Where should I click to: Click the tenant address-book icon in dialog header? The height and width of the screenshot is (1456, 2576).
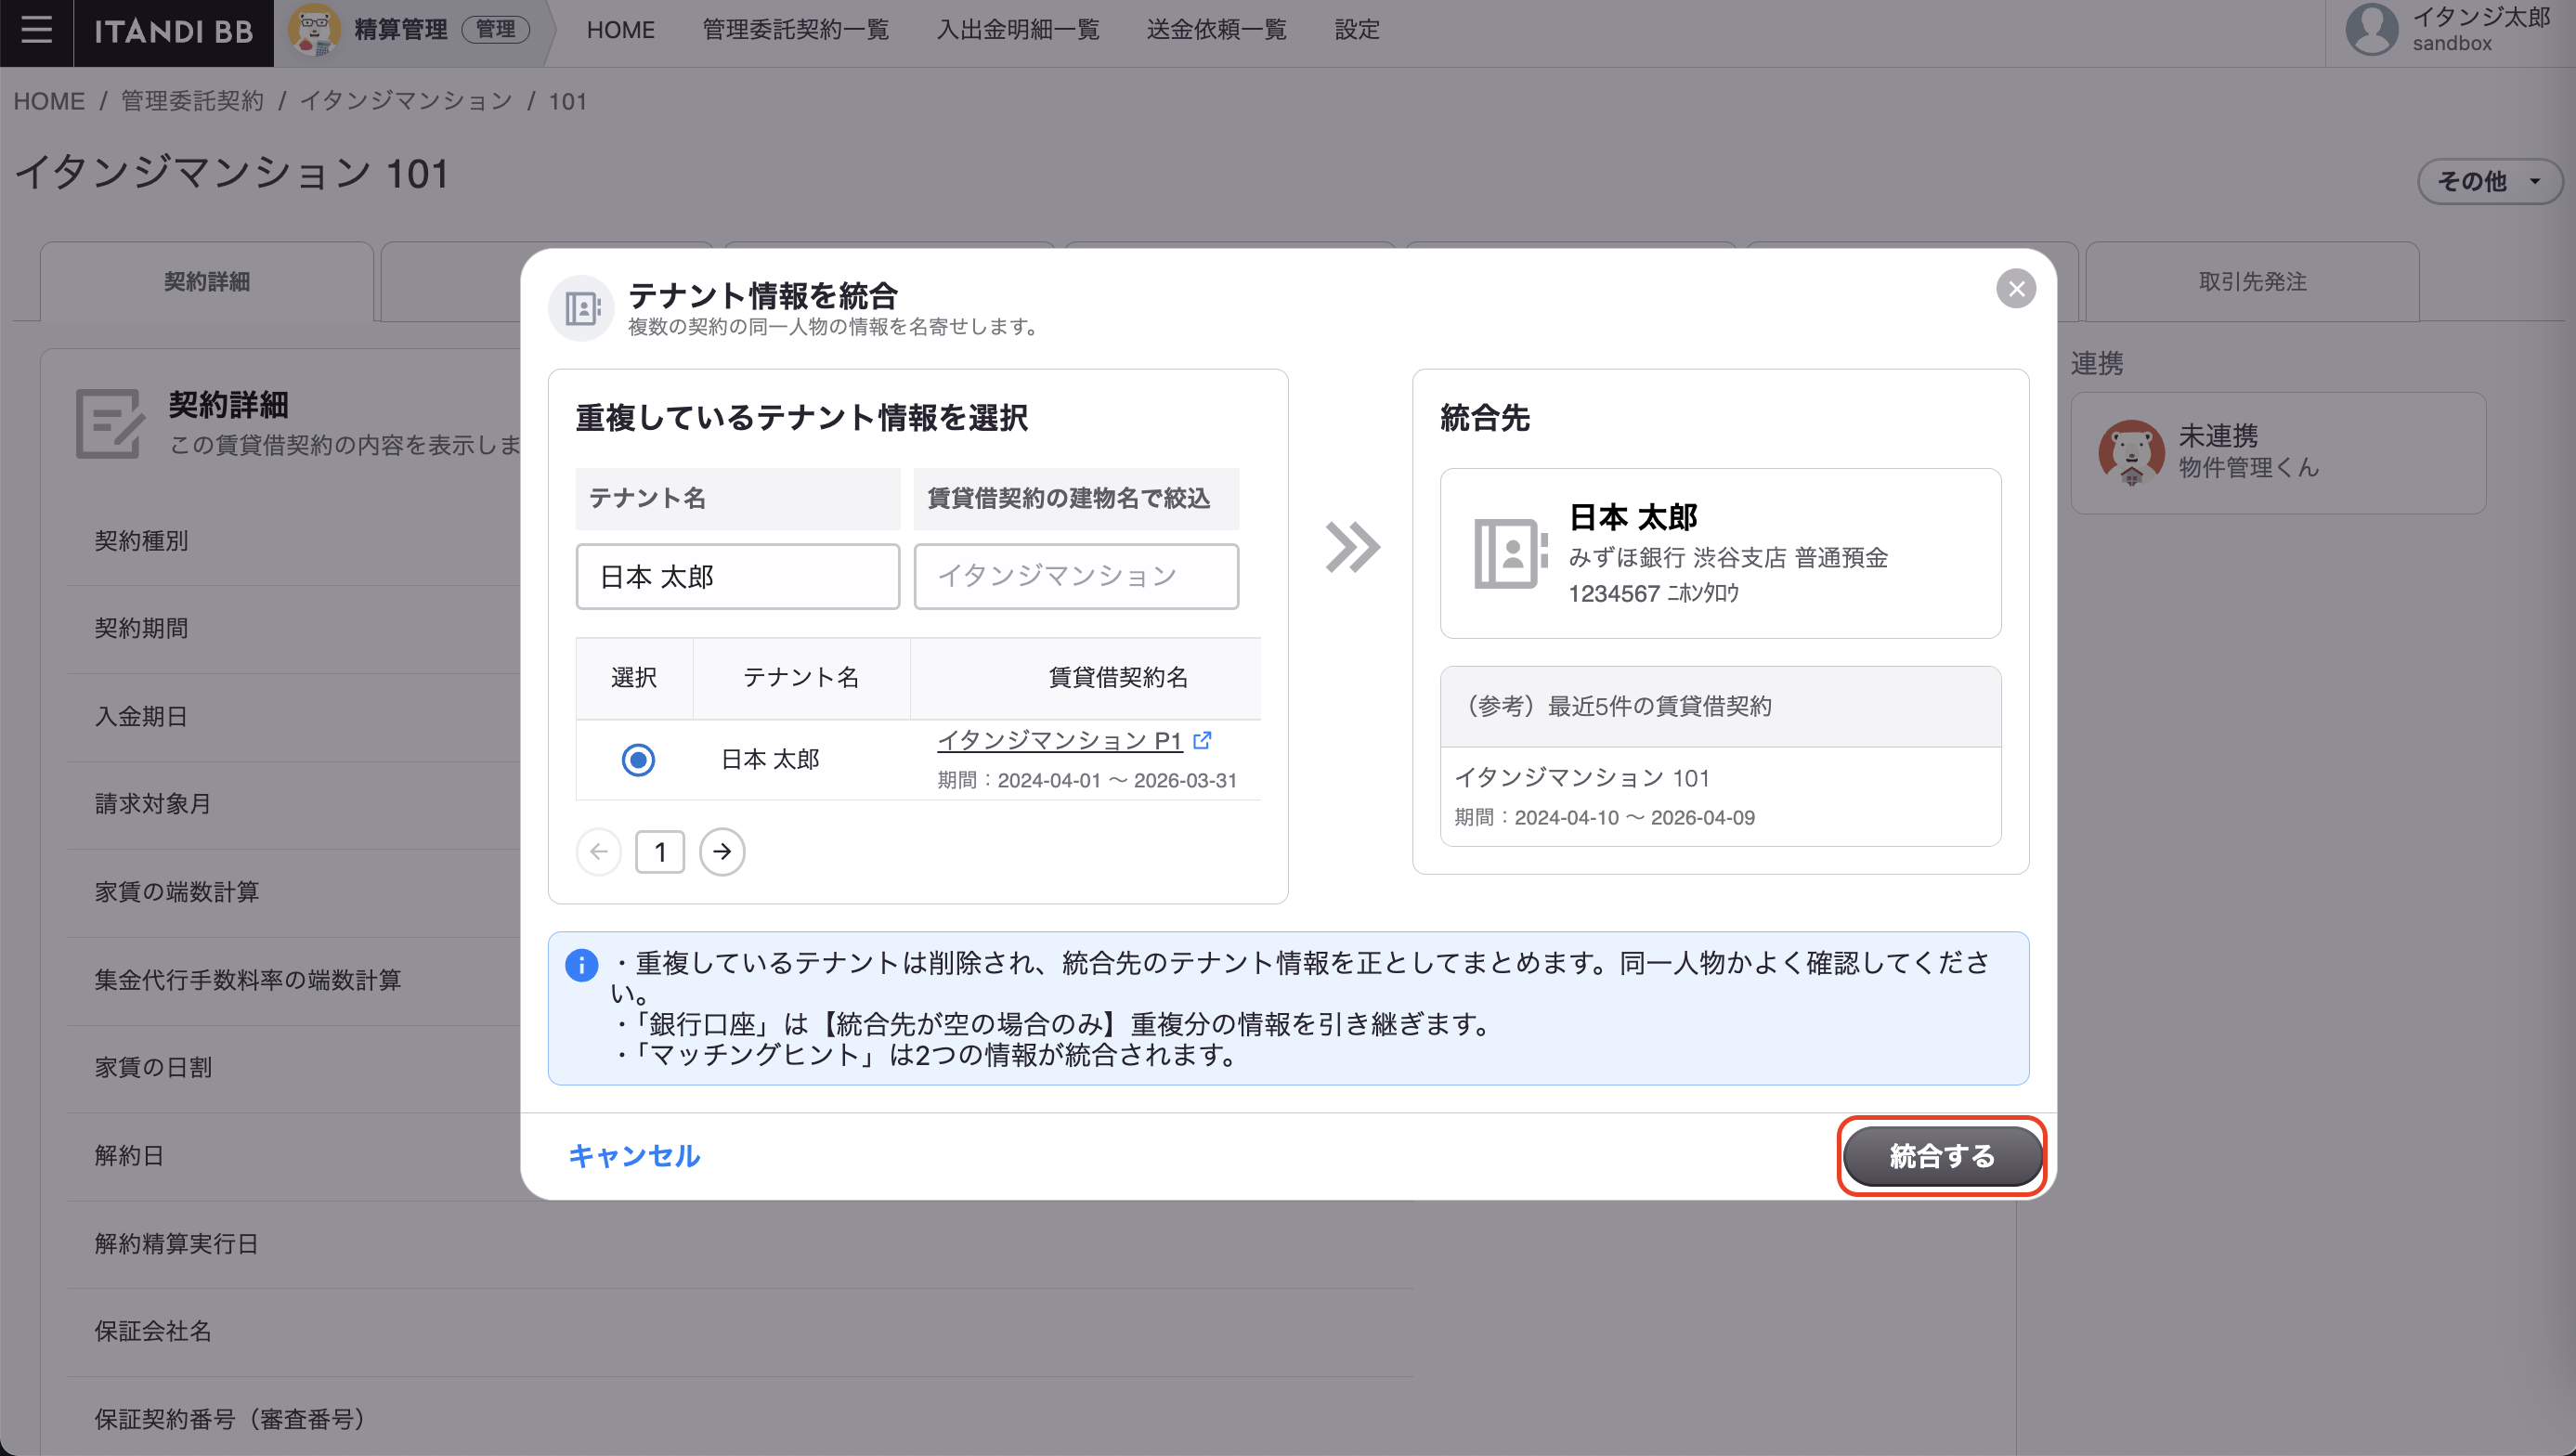(582, 308)
